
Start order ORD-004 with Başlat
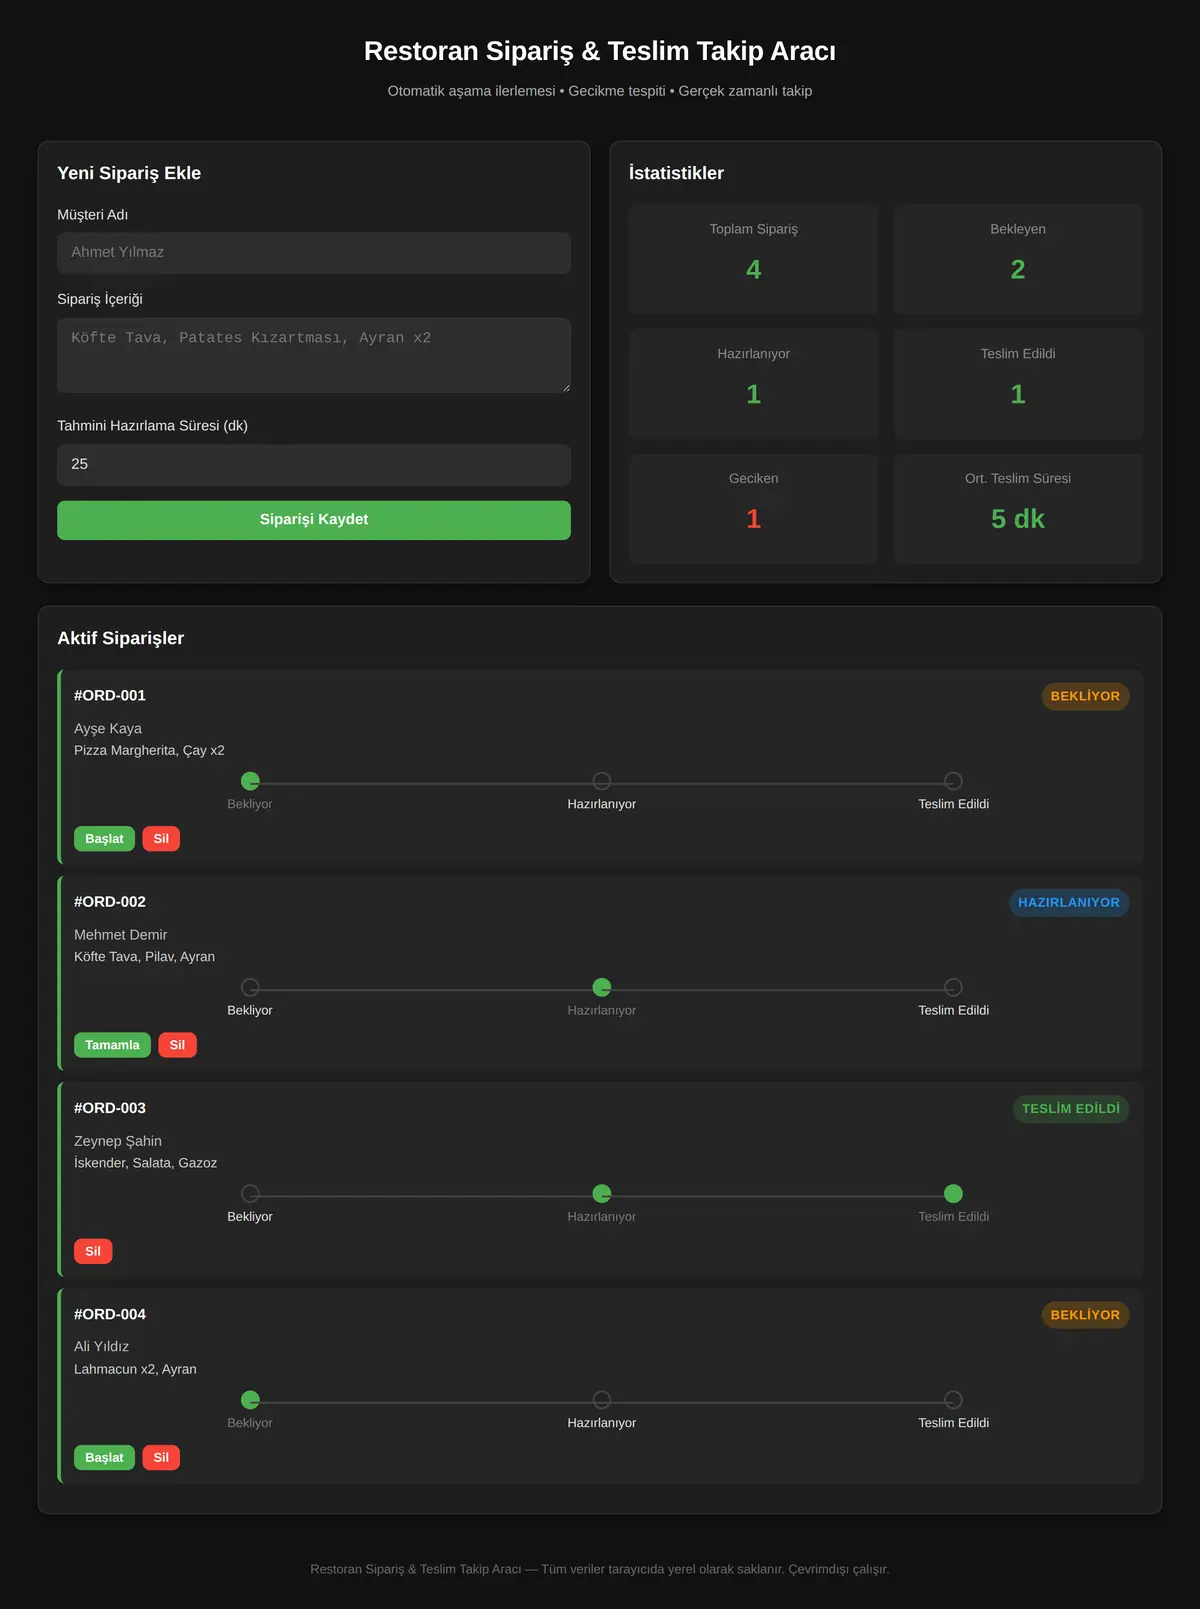pos(104,1458)
